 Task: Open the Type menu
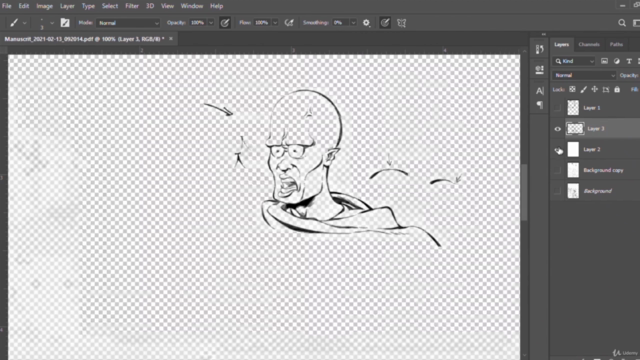[88, 6]
